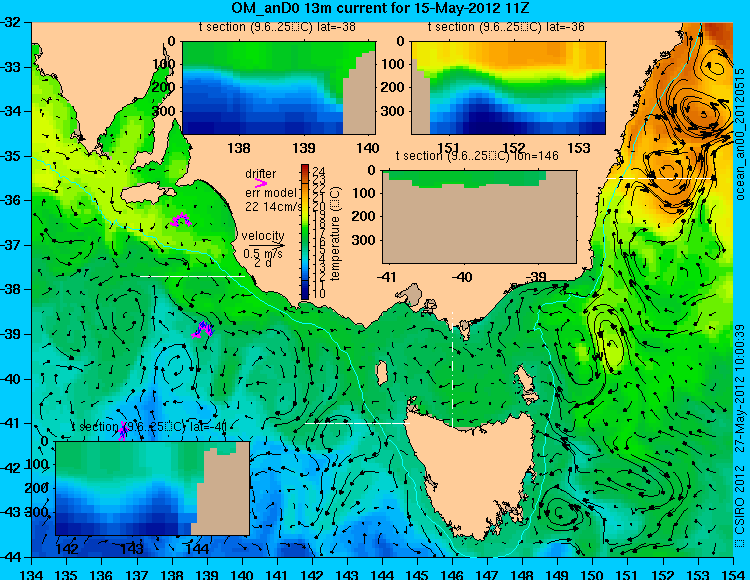Click the -37 latitude label on left axis
The width and height of the screenshot is (750, 580).
(x=11, y=245)
